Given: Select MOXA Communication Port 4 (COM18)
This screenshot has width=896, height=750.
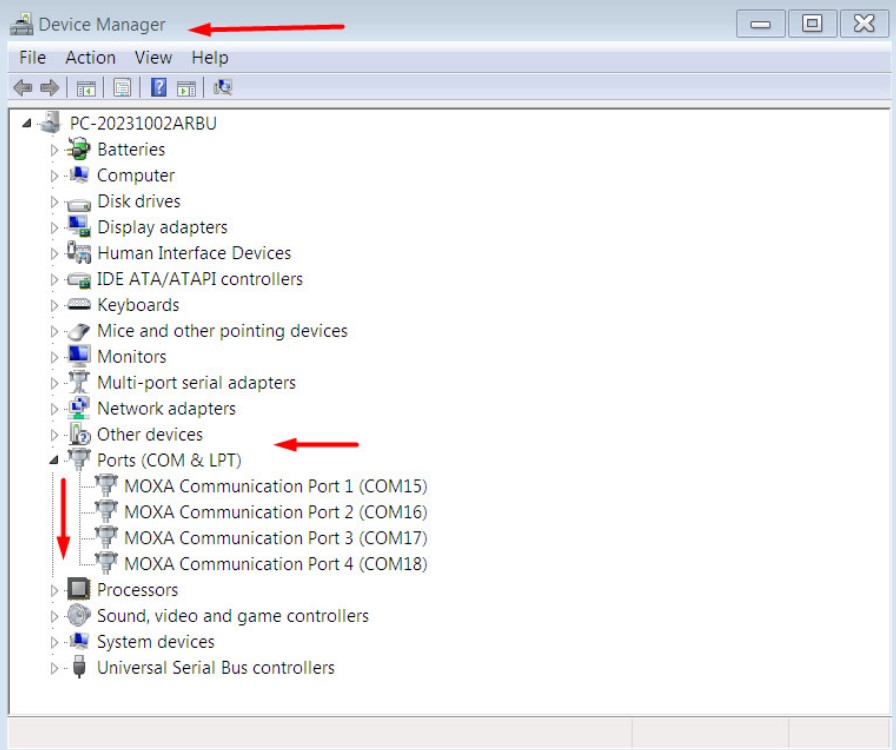Looking at the screenshot, I should pyautogui.click(x=275, y=564).
